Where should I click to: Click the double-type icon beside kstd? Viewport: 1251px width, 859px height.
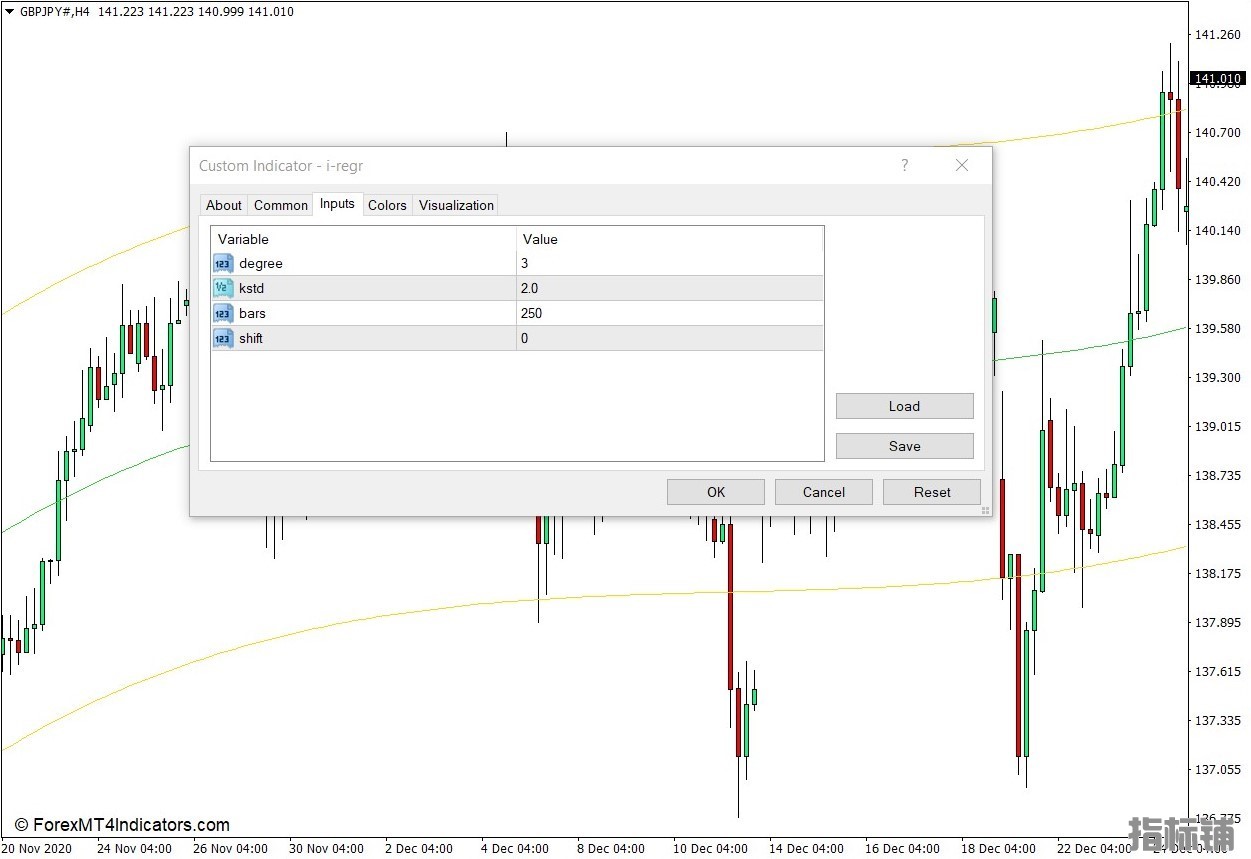coord(223,289)
